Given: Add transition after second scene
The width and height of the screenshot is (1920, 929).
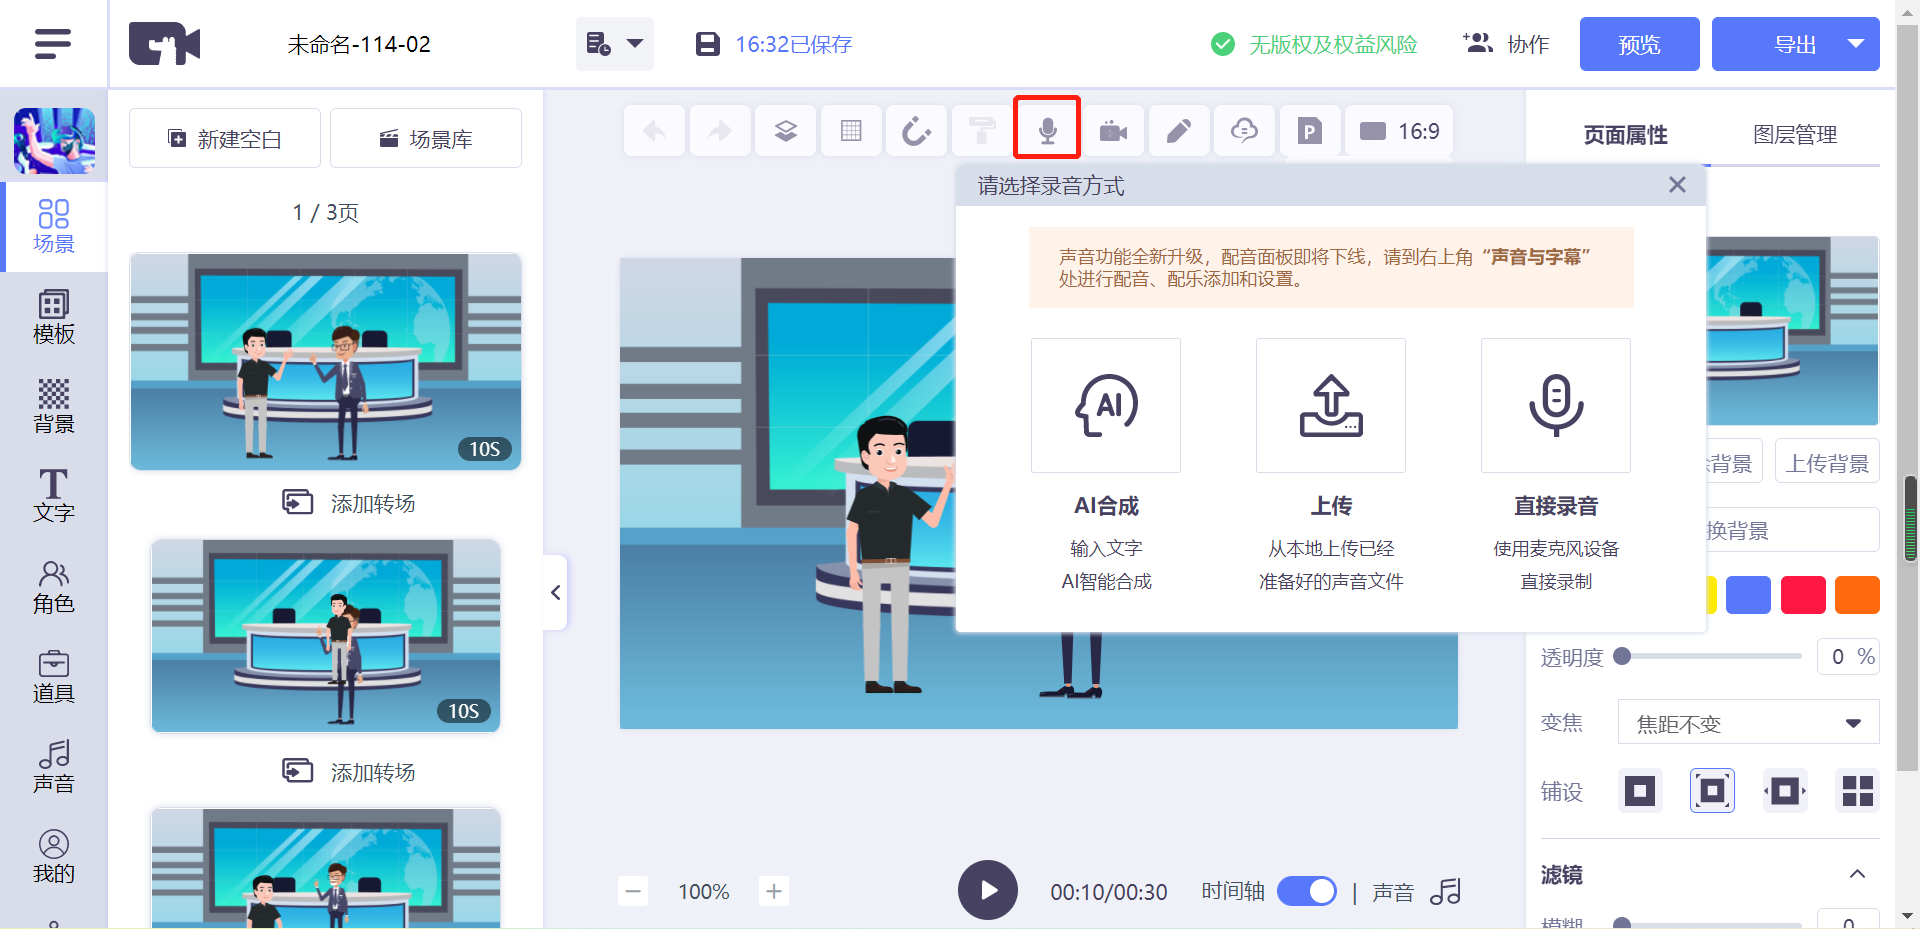Looking at the screenshot, I should pyautogui.click(x=348, y=771).
